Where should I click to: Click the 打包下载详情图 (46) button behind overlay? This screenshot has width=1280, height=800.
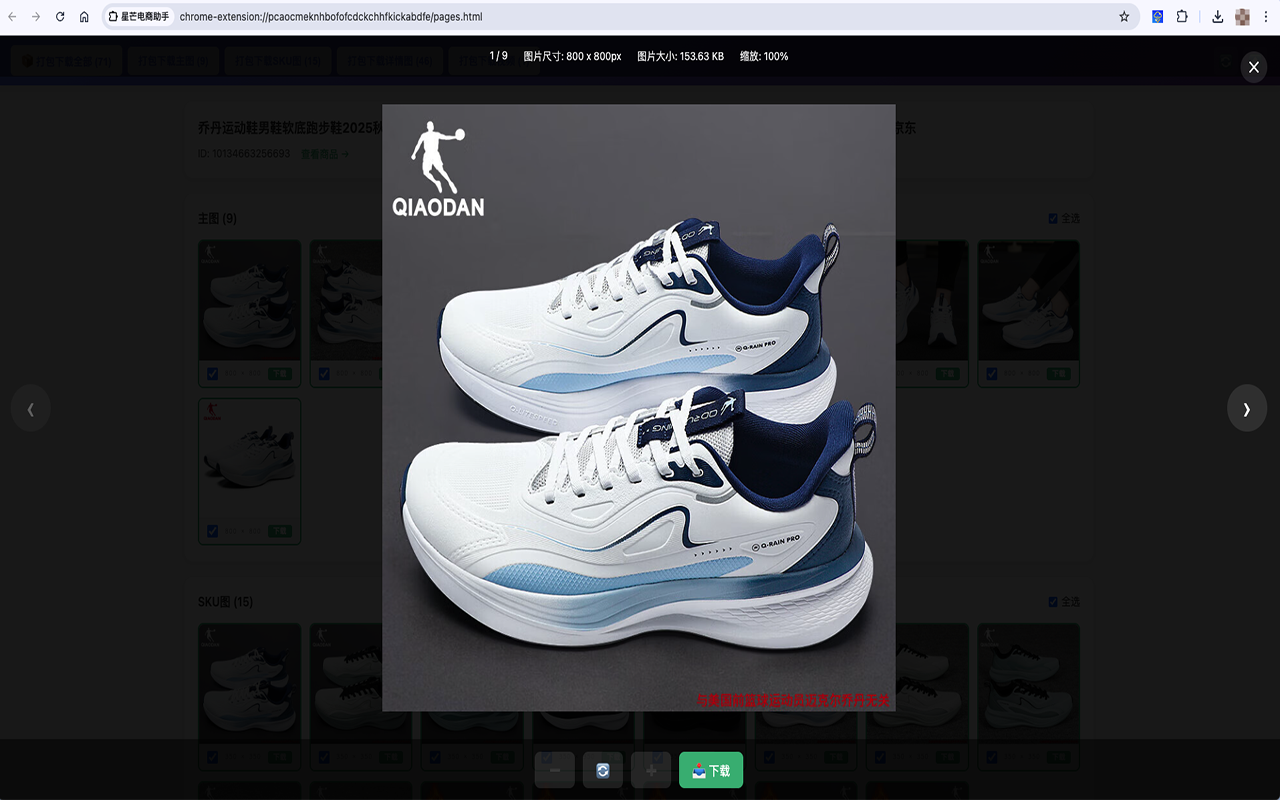pos(389,61)
